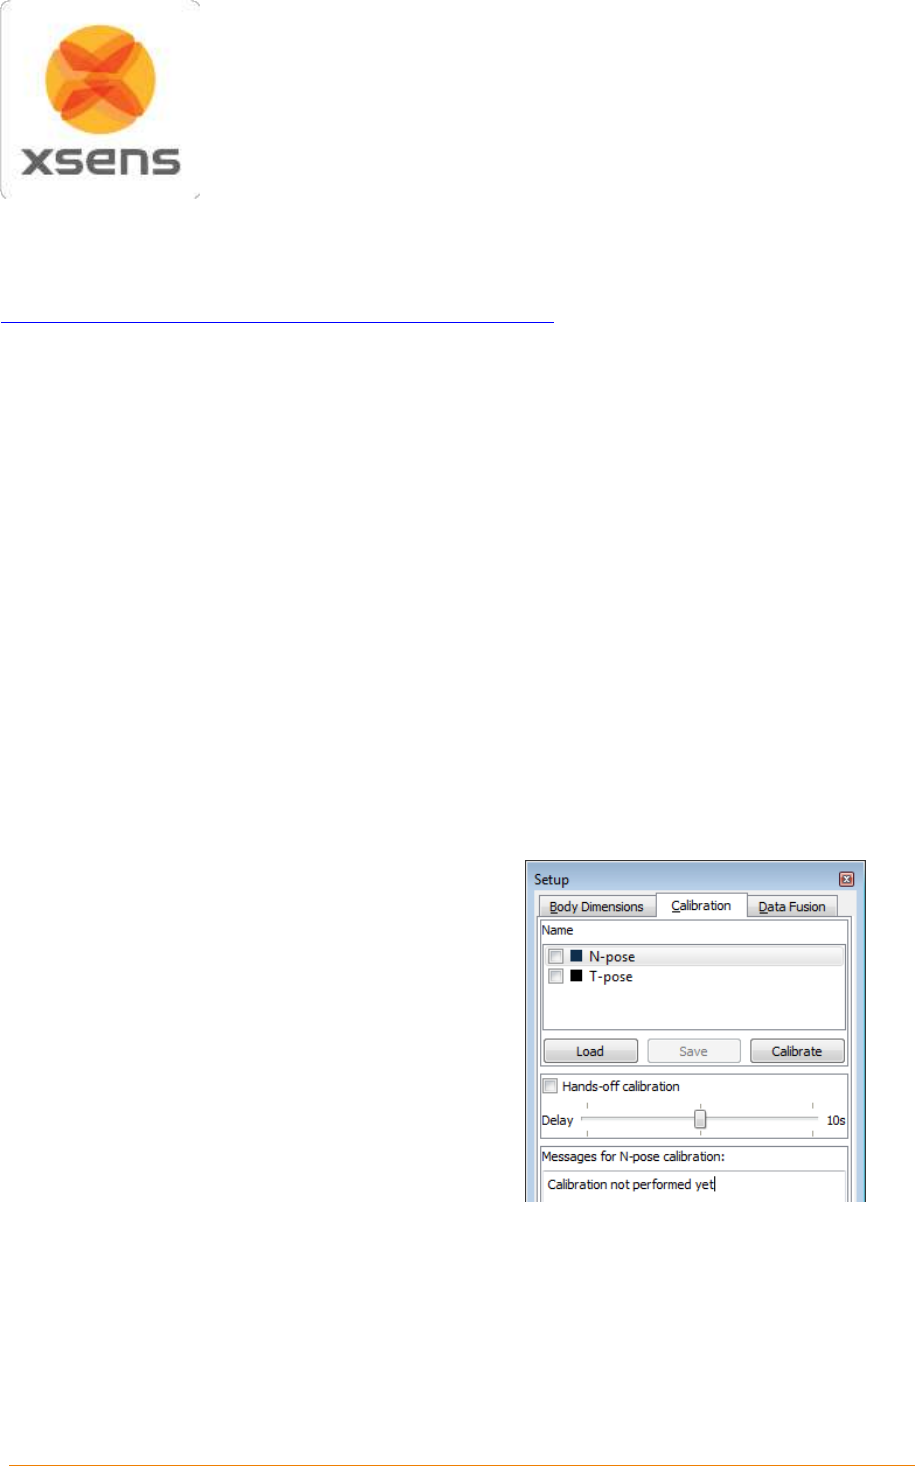Click the T-pose color swatch
This screenshot has width=915, height=1466.
point(576,976)
